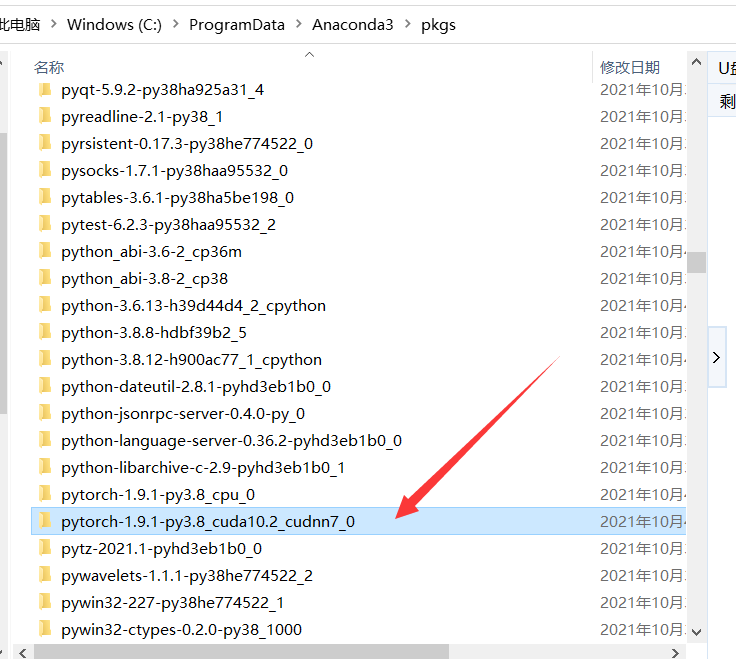The width and height of the screenshot is (736, 659).
Task: Click folder icon of pytorch-1.9.1-py3.8_cuda10.2_cudnn7_0
Action: (45, 521)
